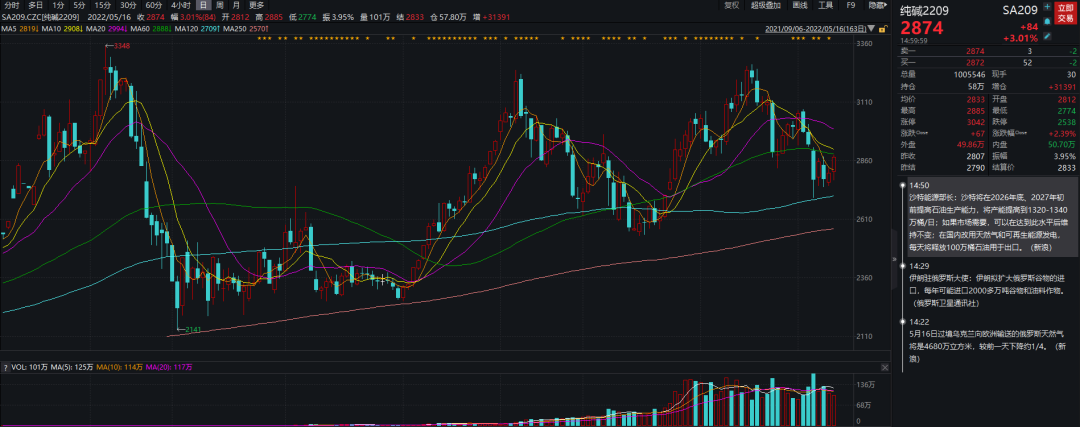Click the 增仓 value +31391 in quote panel
The height and width of the screenshot is (427, 1080).
(x=1062, y=86)
